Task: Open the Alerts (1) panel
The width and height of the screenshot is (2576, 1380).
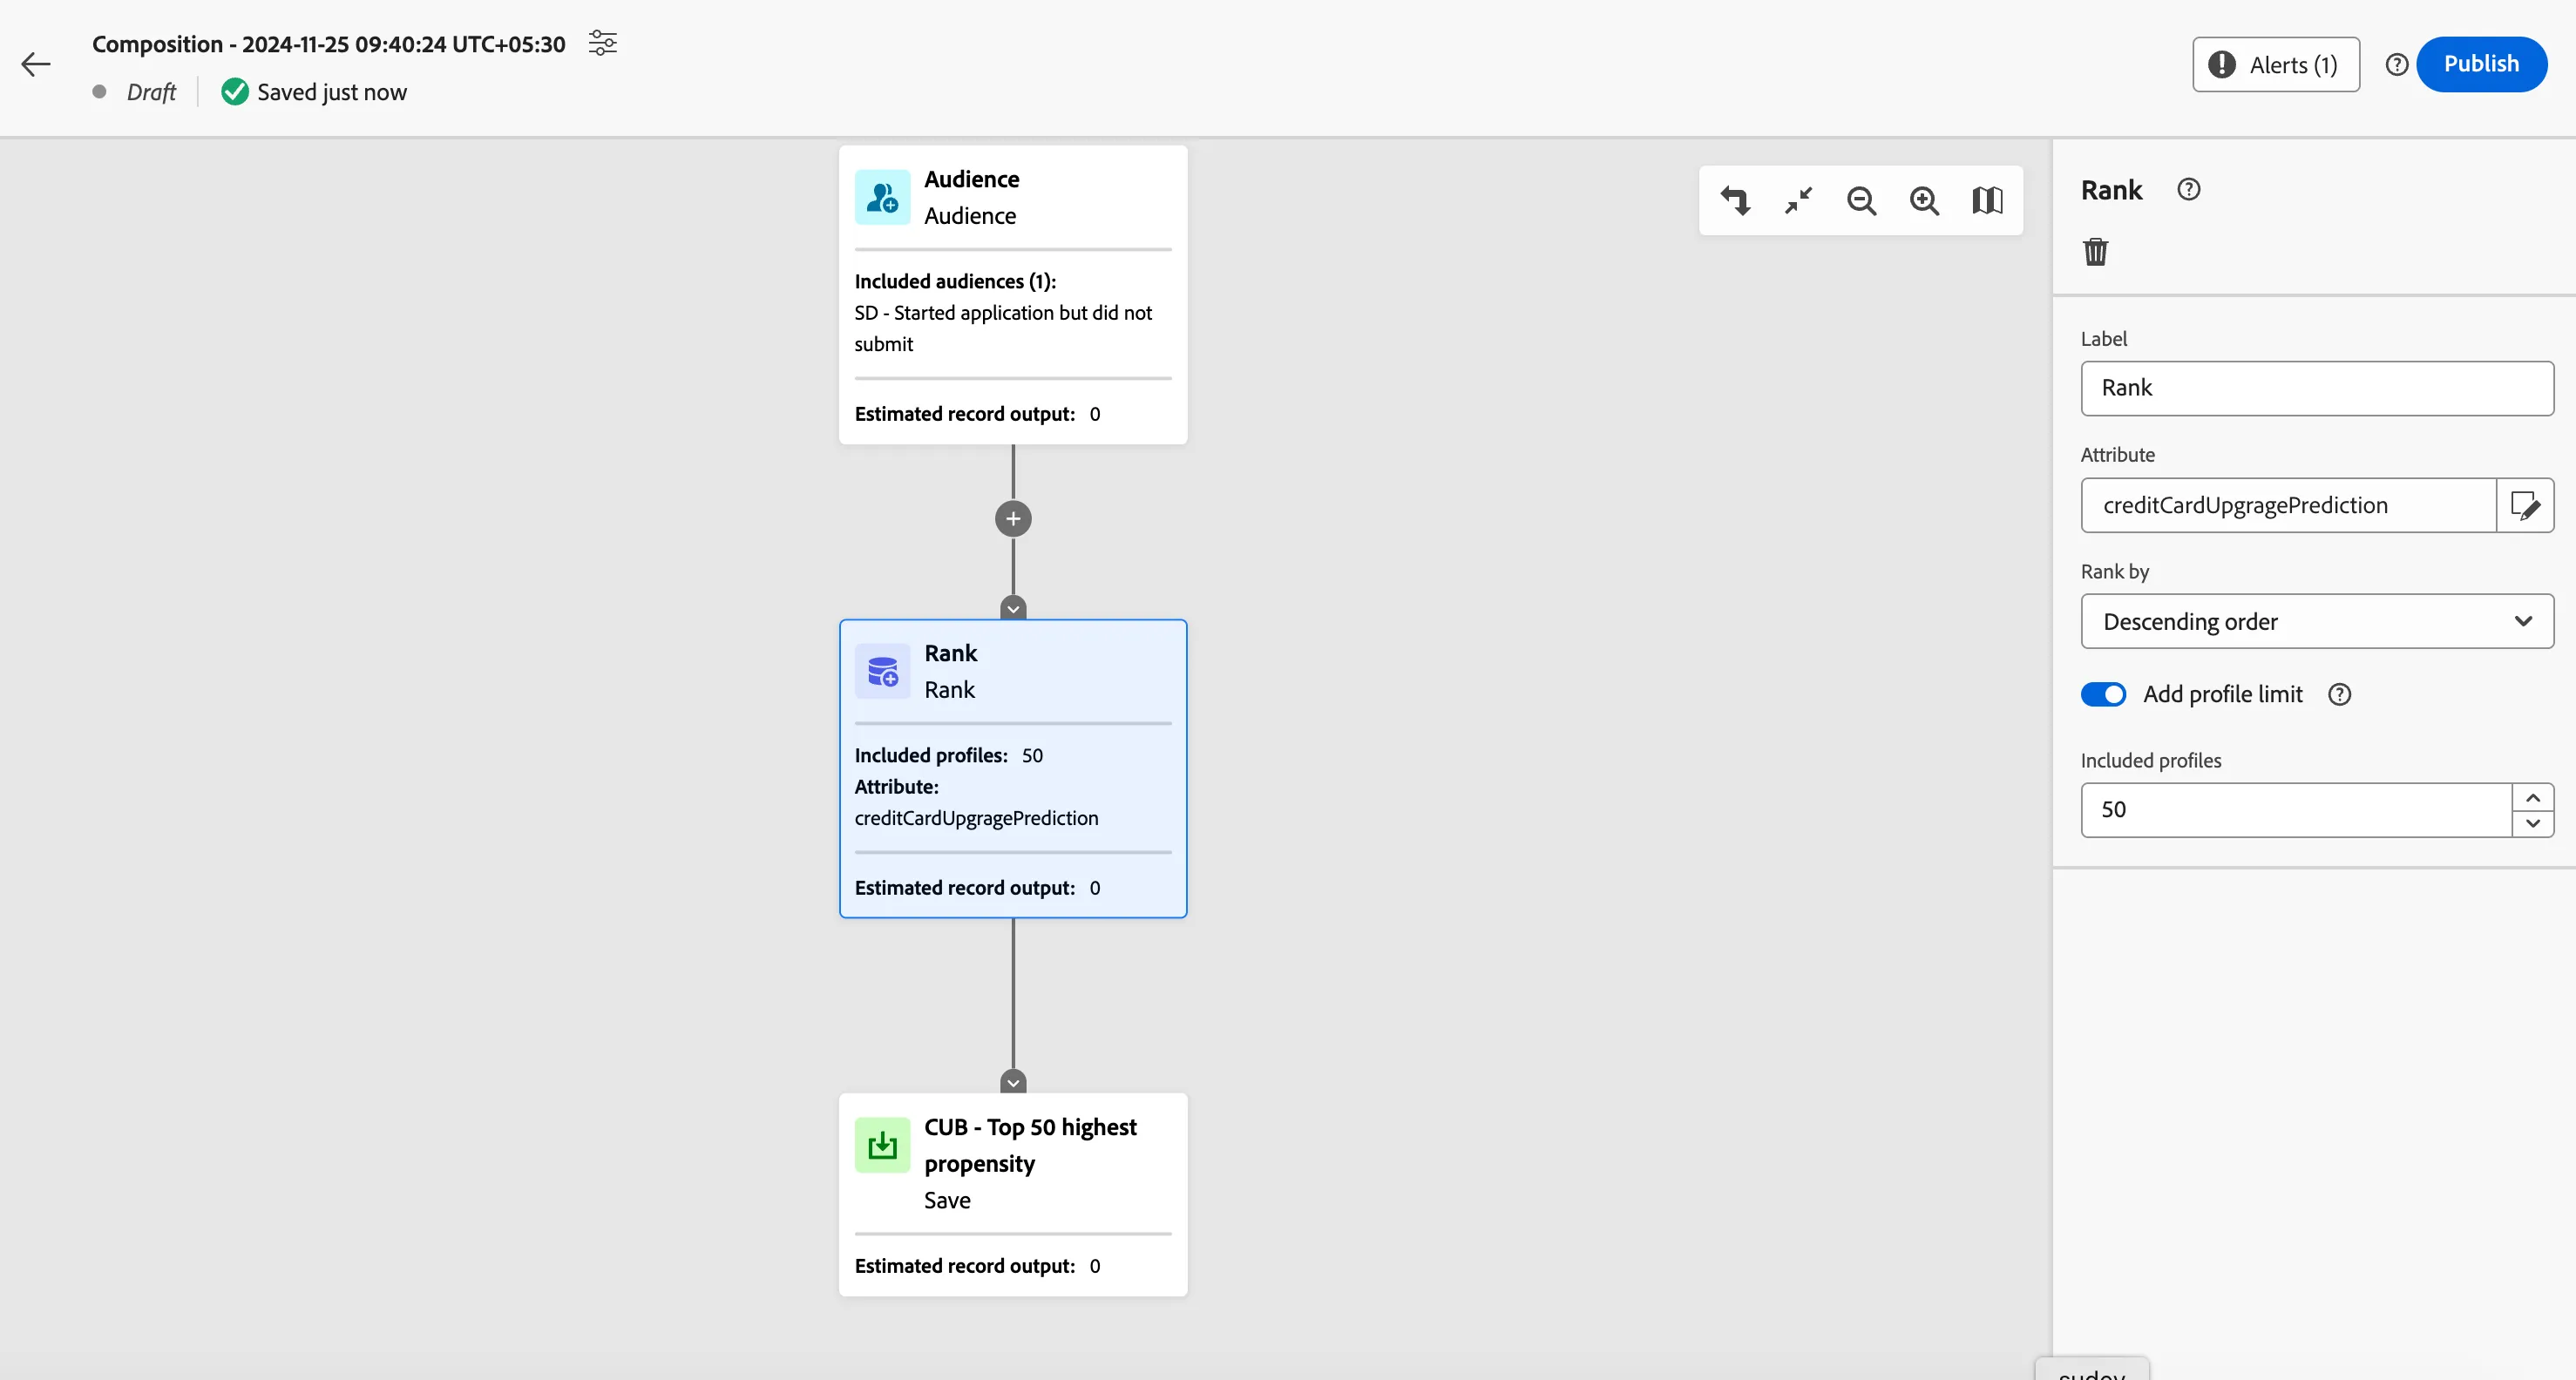Action: [x=2275, y=65]
